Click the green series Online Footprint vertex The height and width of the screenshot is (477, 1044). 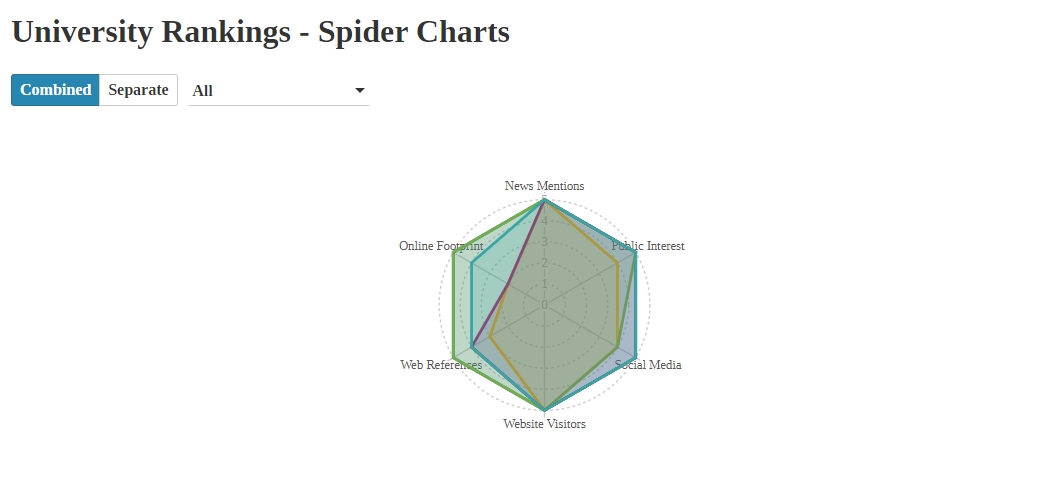(453, 252)
